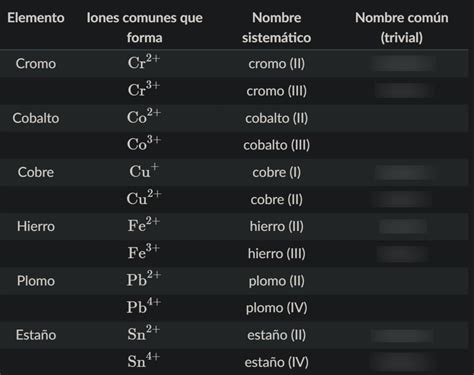This screenshot has height=375, width=474.
Task: Reveal blurred common name for estaño (II)
Action: (x=402, y=335)
